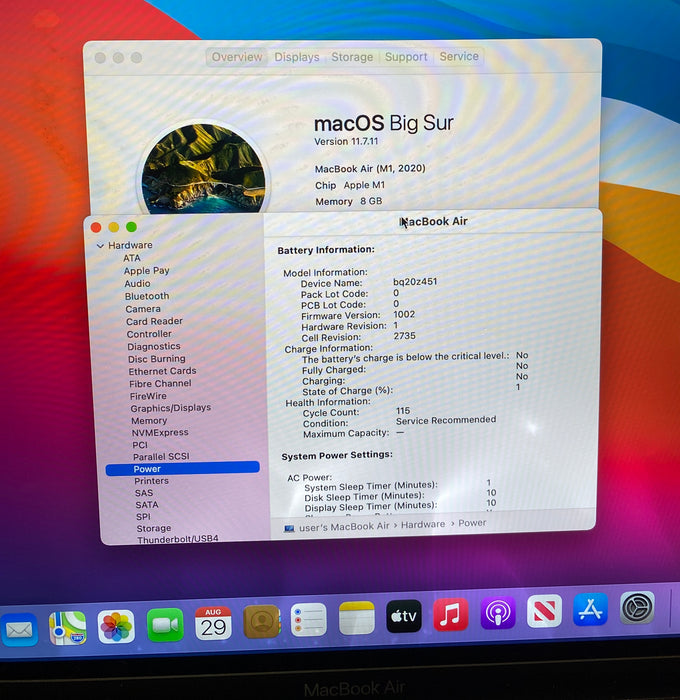Select Apple Pay in the sidebar

[x=146, y=271]
